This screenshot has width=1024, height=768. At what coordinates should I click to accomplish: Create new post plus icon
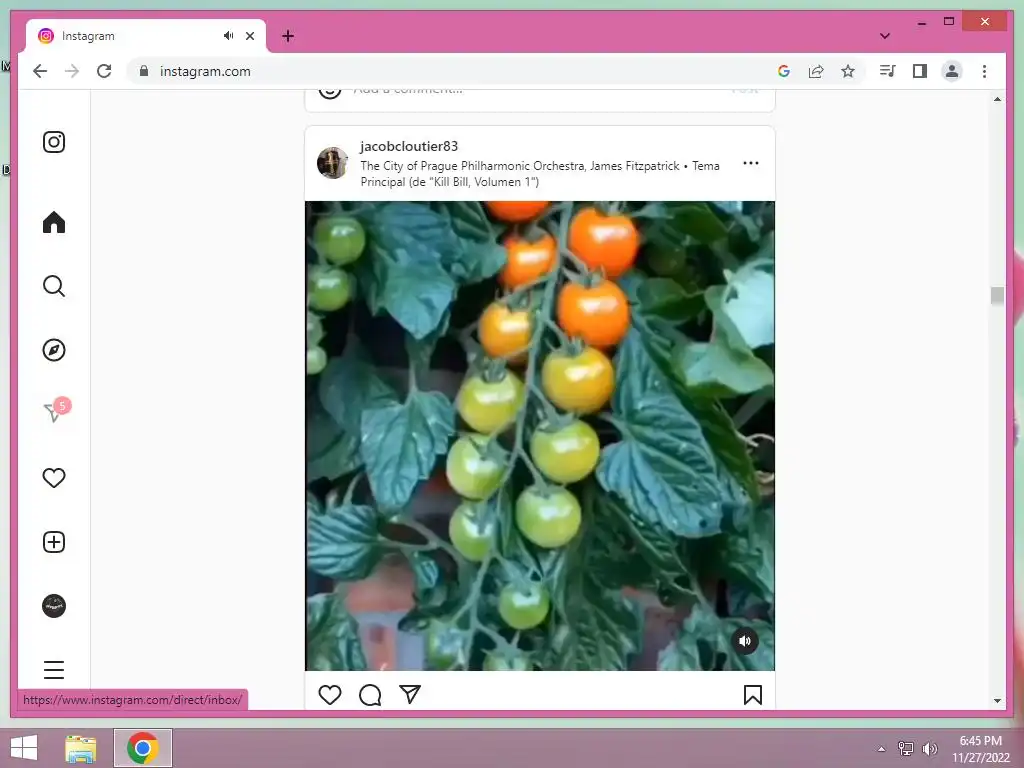click(54, 542)
